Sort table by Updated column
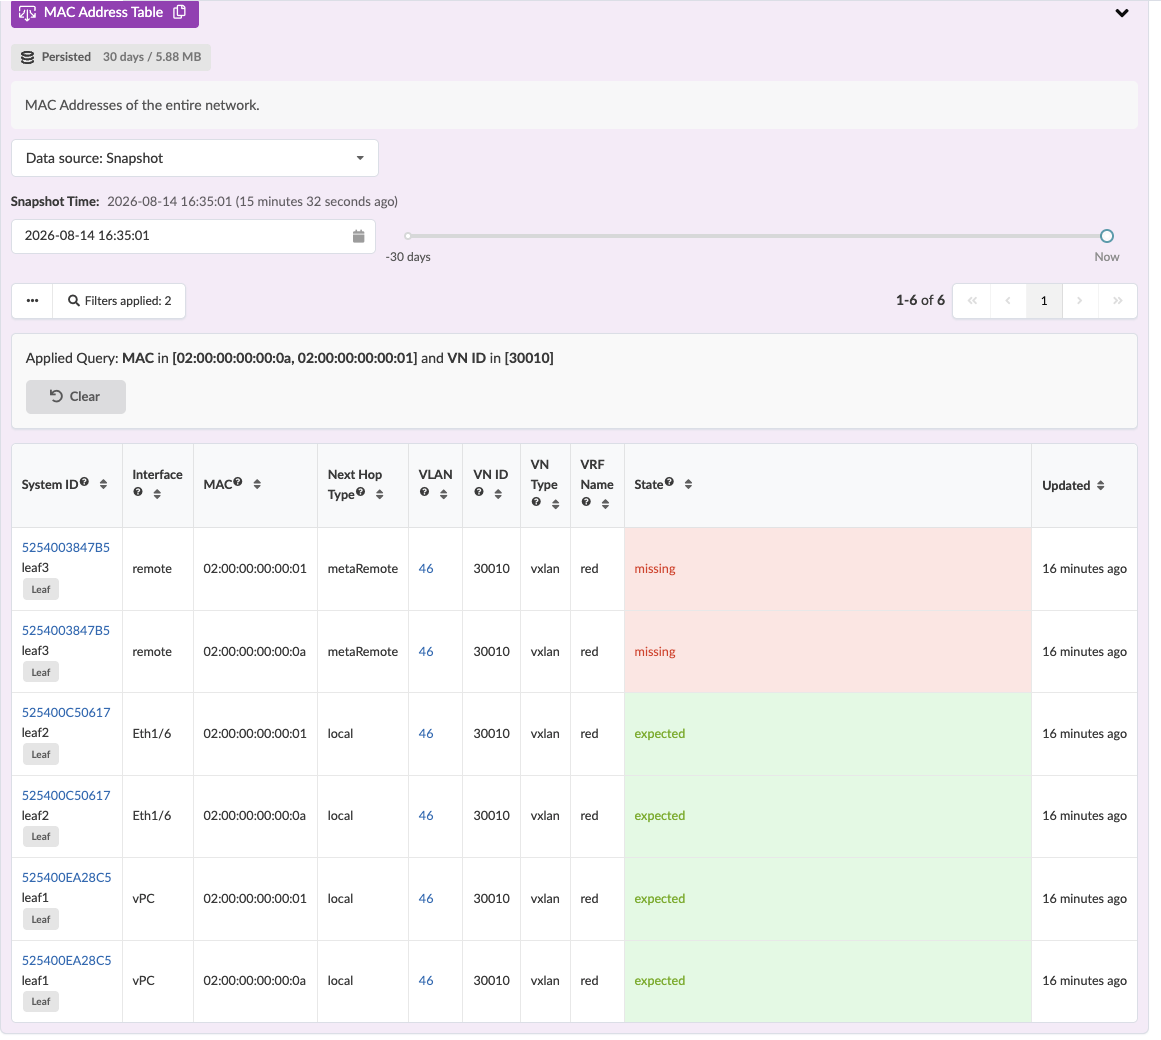 click(1100, 486)
